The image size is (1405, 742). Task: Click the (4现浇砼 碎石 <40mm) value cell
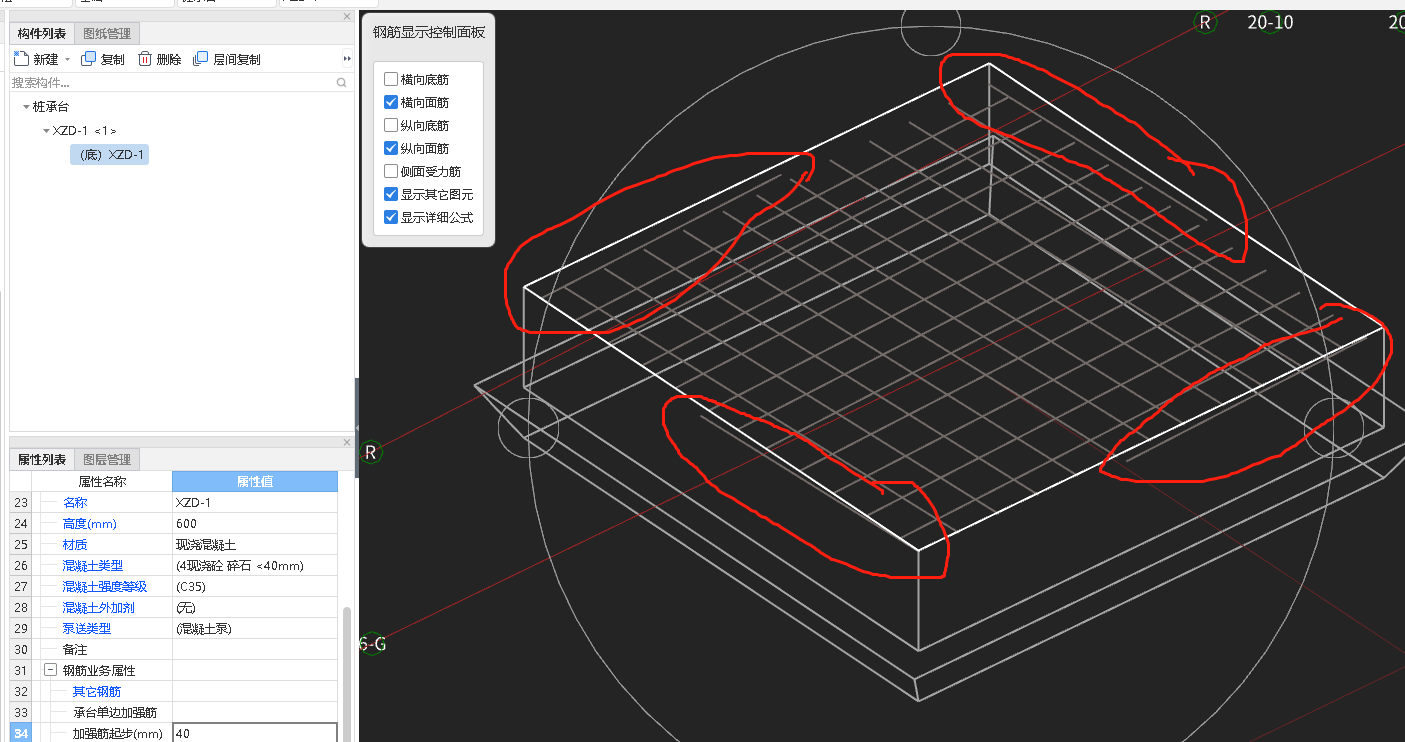click(x=255, y=565)
